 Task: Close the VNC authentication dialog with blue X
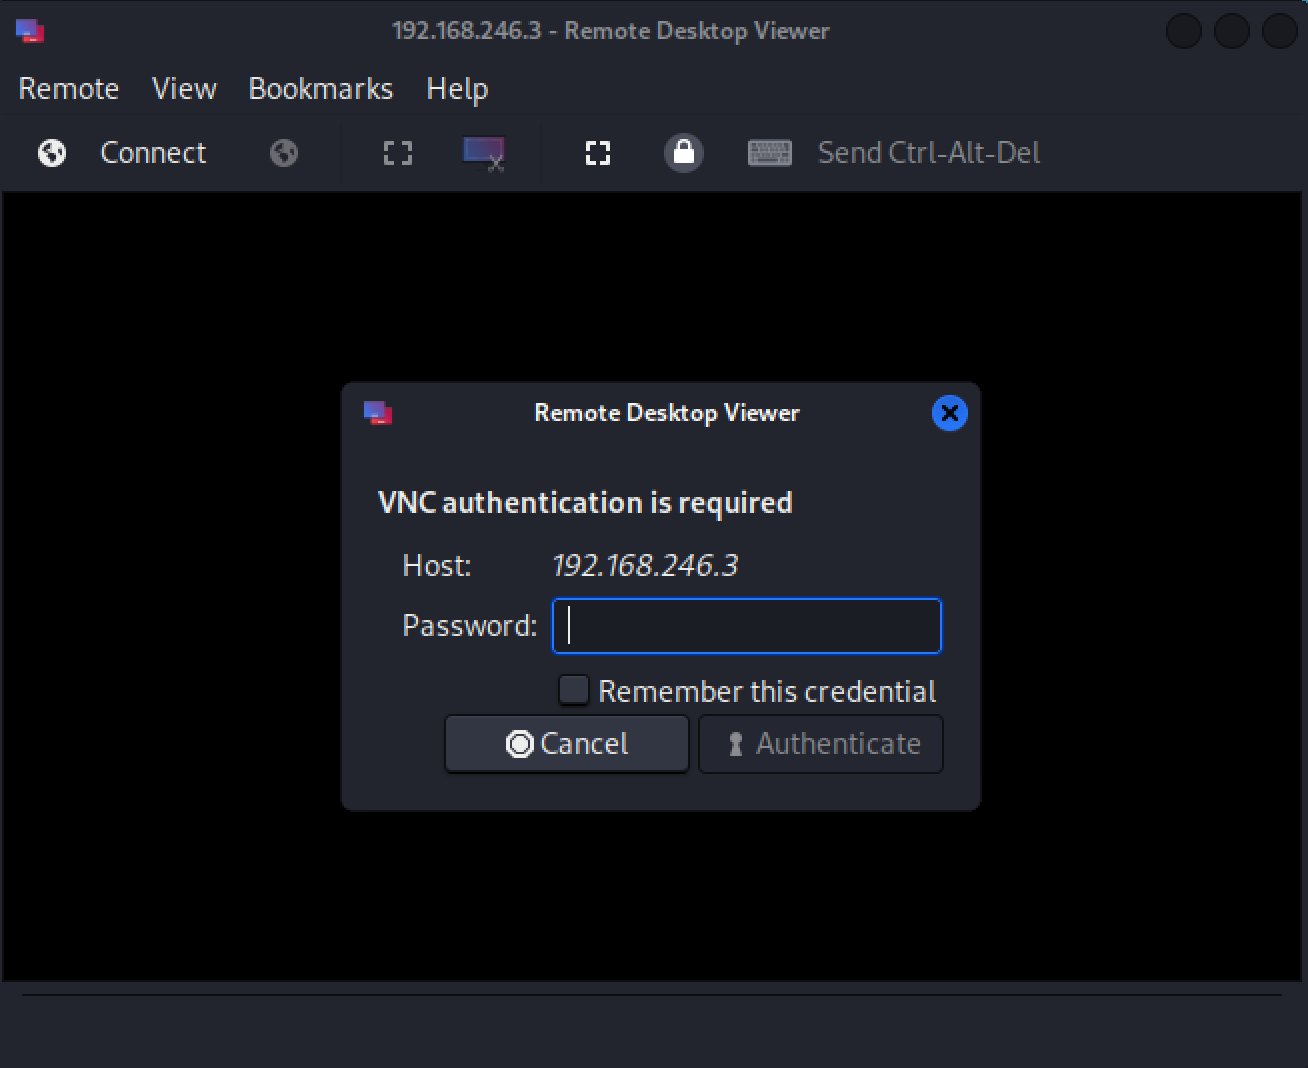pyautogui.click(x=949, y=413)
